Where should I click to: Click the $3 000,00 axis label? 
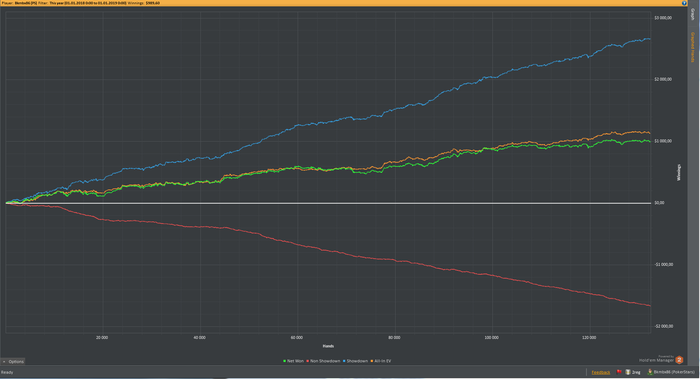click(662, 18)
